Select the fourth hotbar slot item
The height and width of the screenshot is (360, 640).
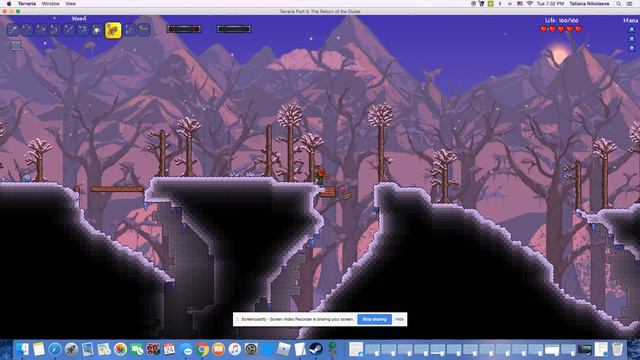pyautogui.click(x=55, y=29)
